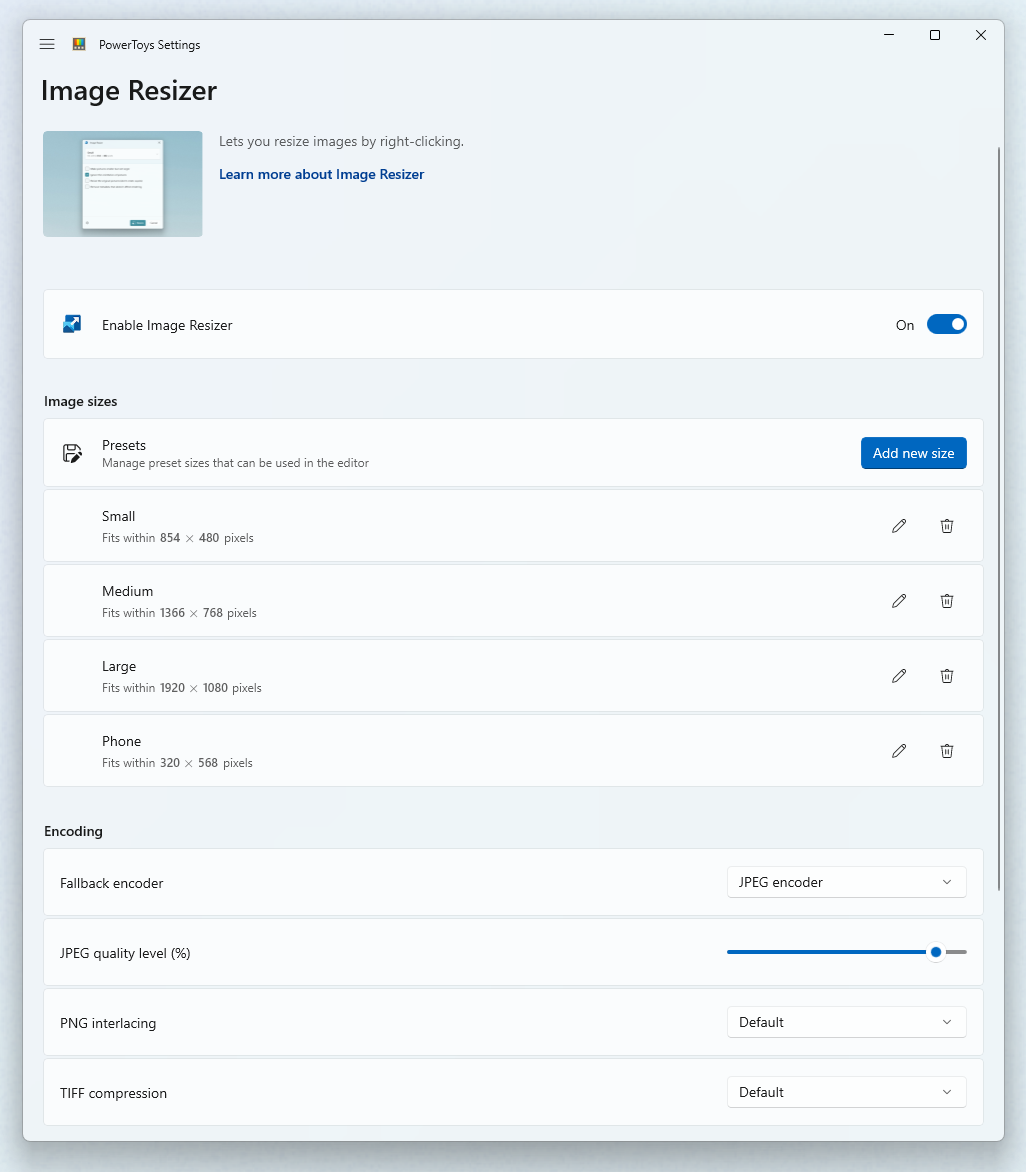Edit the Medium preset size
Viewport: 1026px width, 1172px height.
pyautogui.click(x=899, y=600)
